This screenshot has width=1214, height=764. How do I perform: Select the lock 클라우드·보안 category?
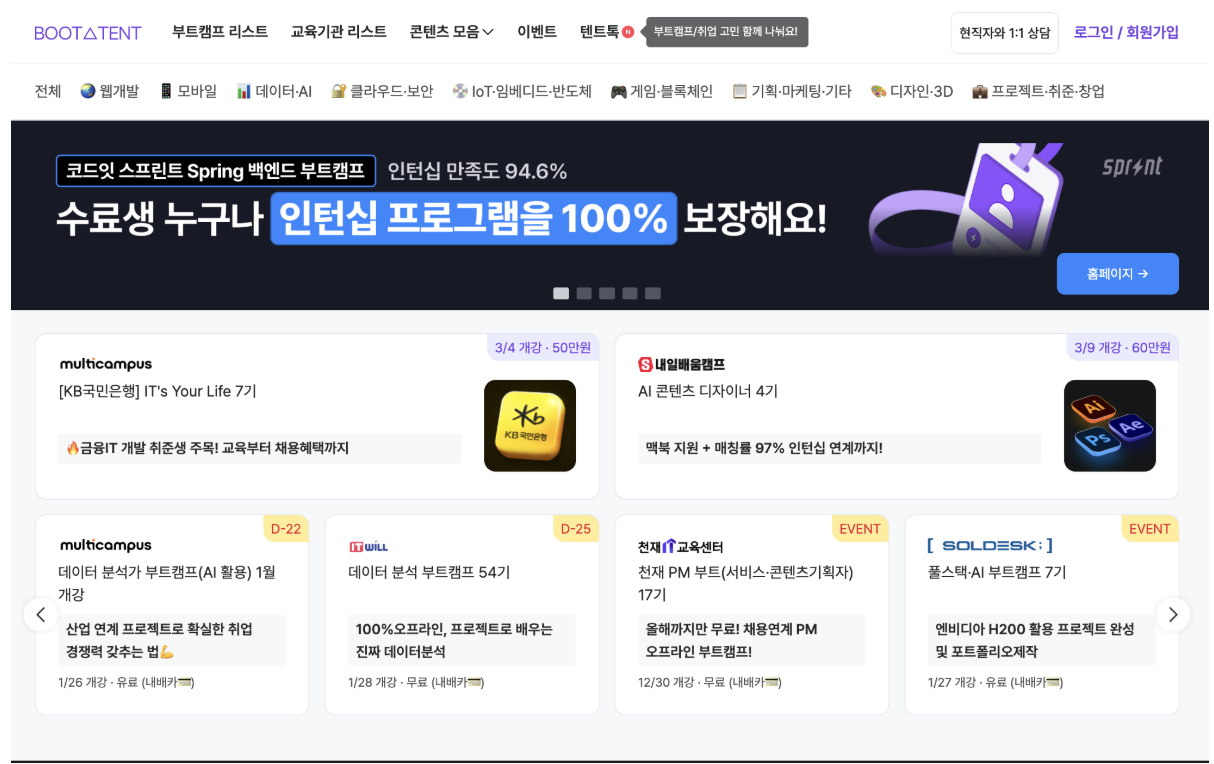click(382, 91)
